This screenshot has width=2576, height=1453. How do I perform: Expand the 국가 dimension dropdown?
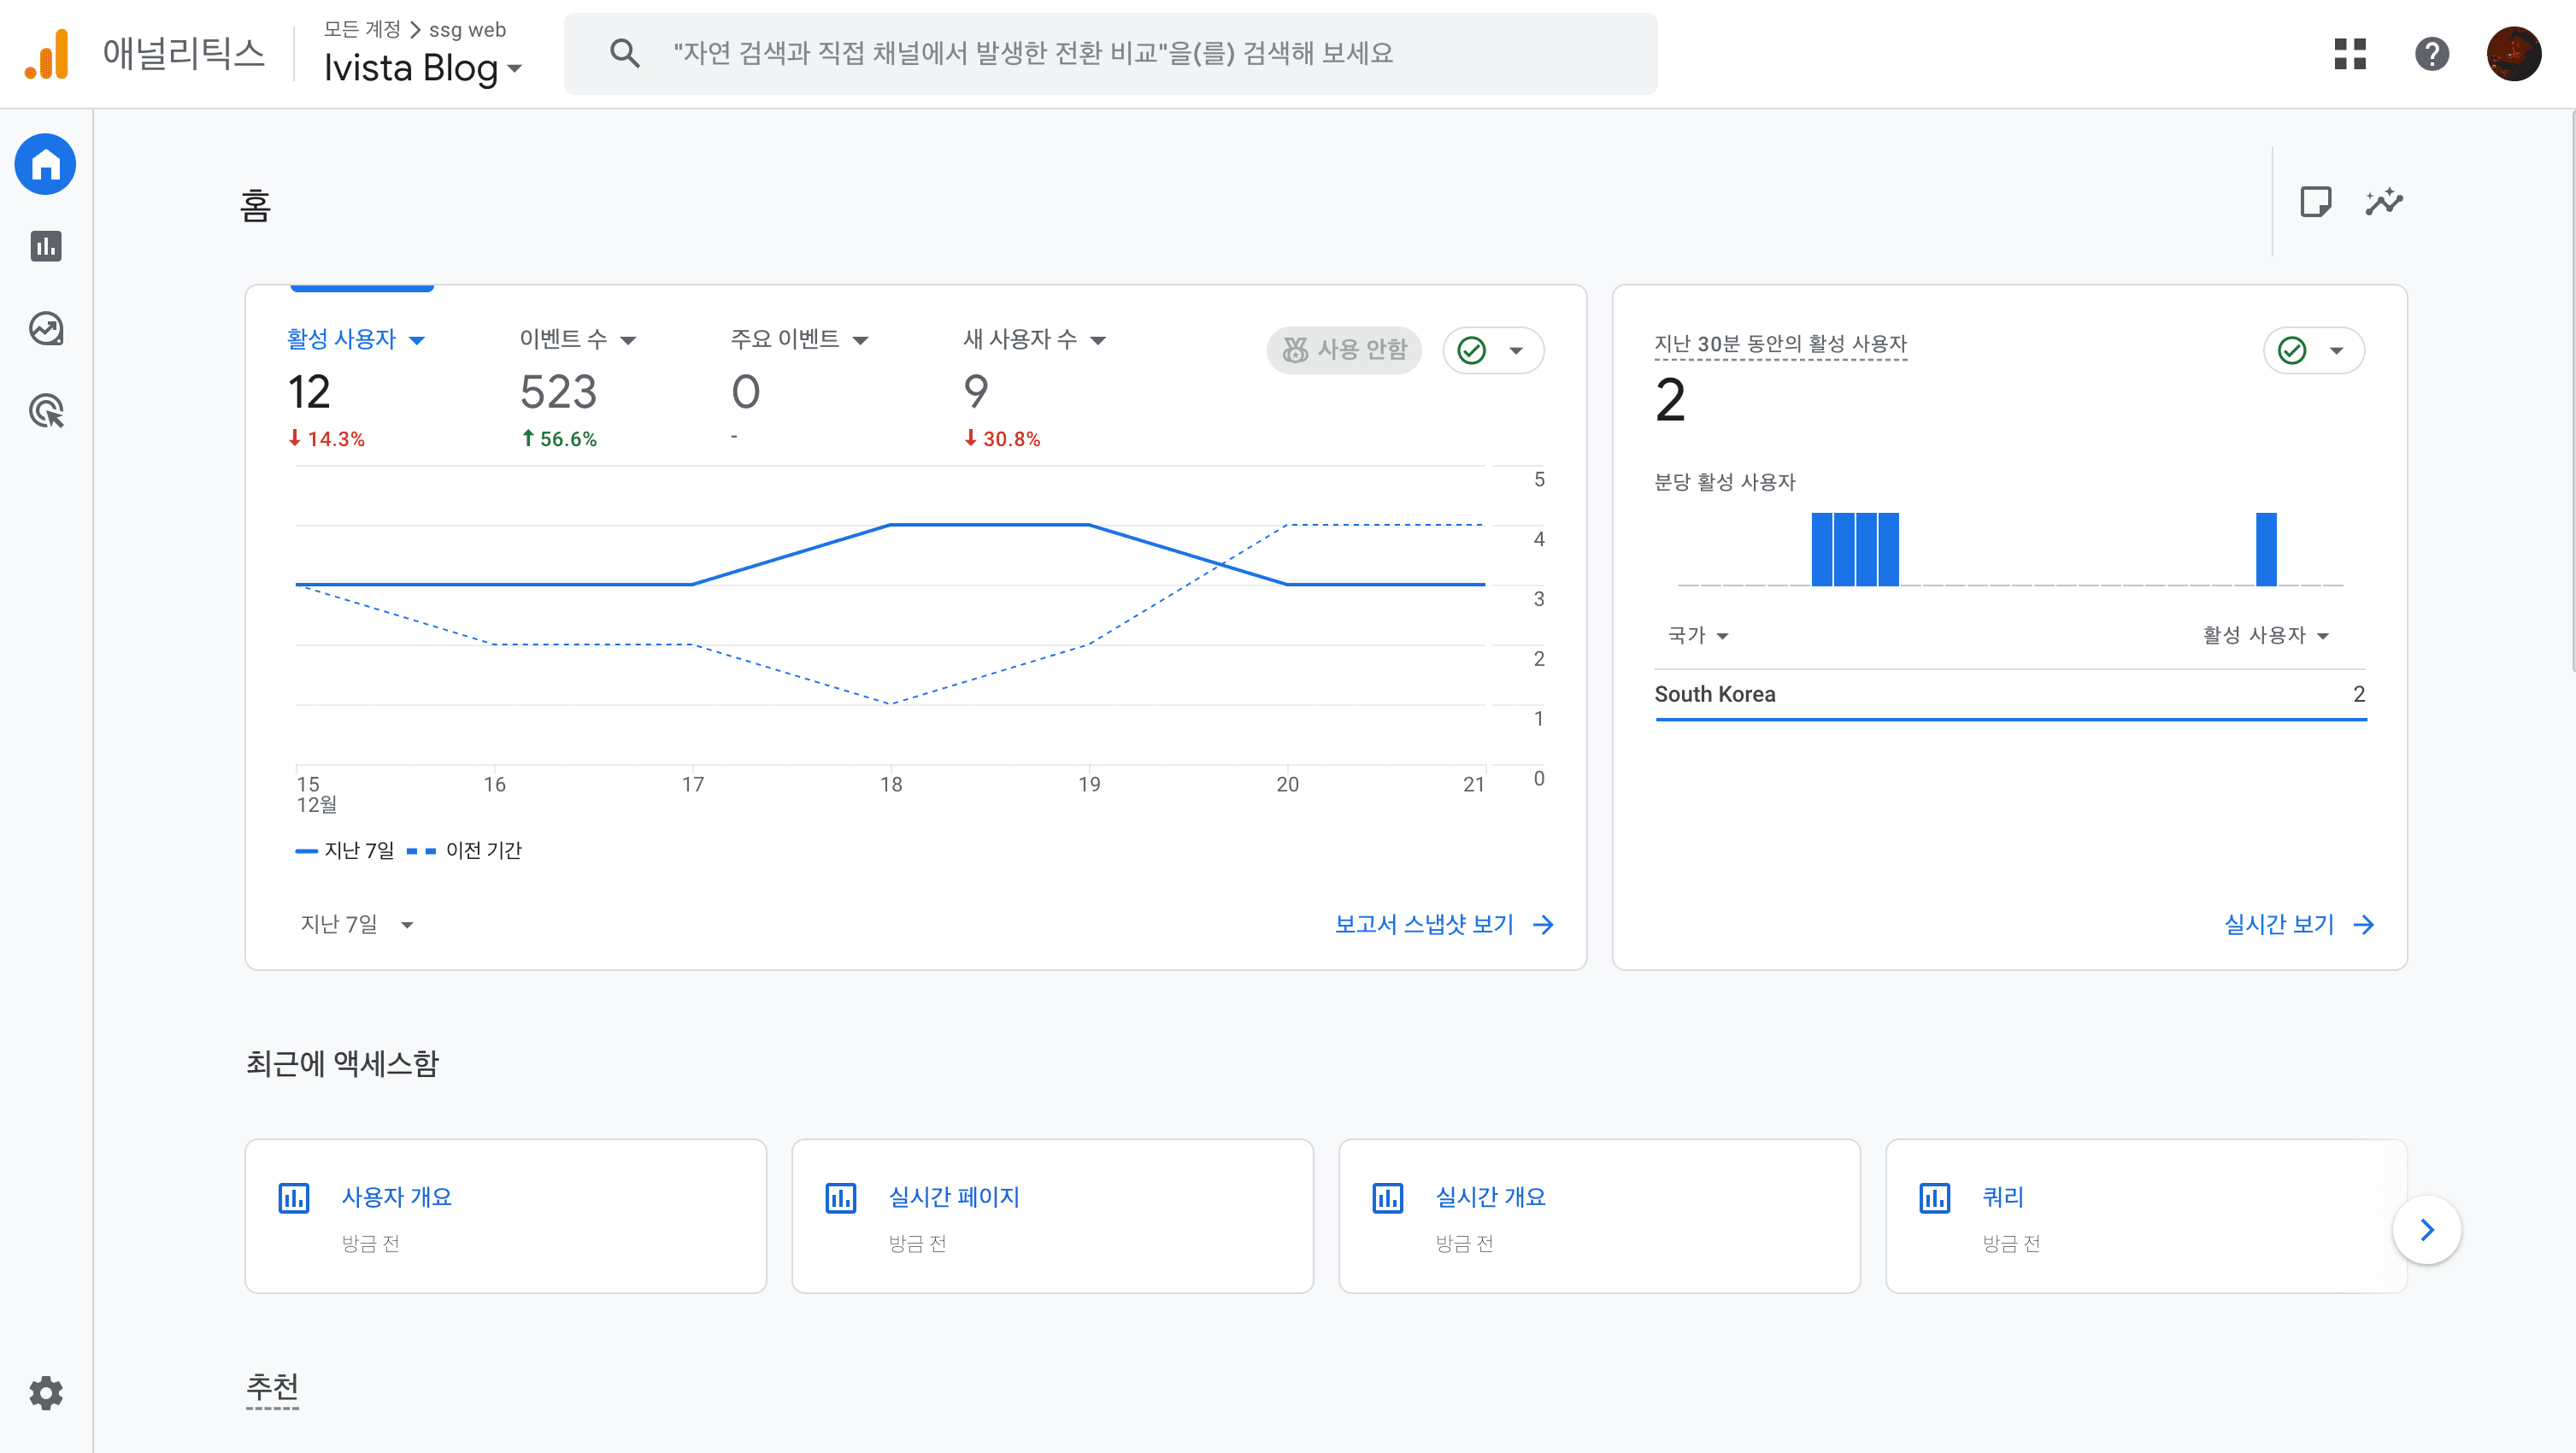[x=1697, y=634]
